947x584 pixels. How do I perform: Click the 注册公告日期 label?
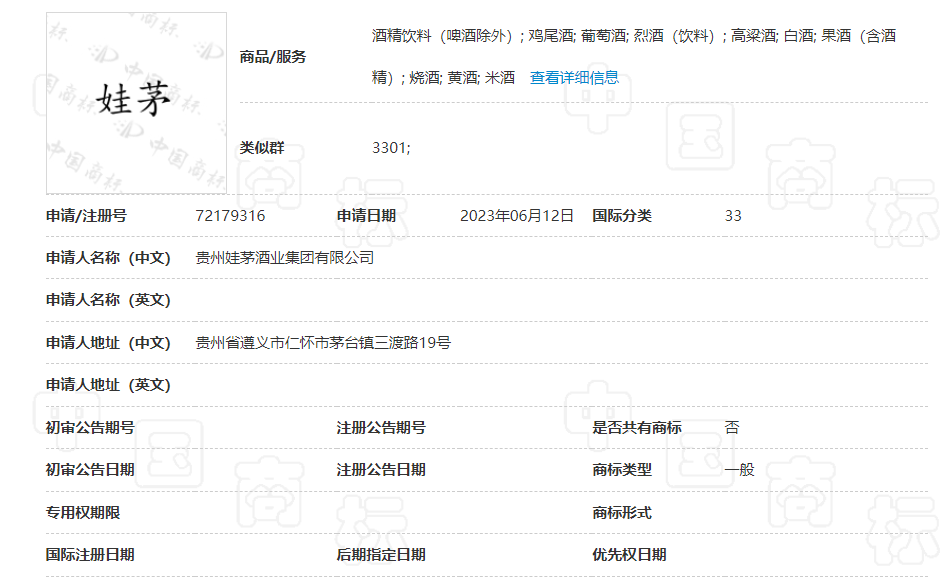click(x=381, y=470)
